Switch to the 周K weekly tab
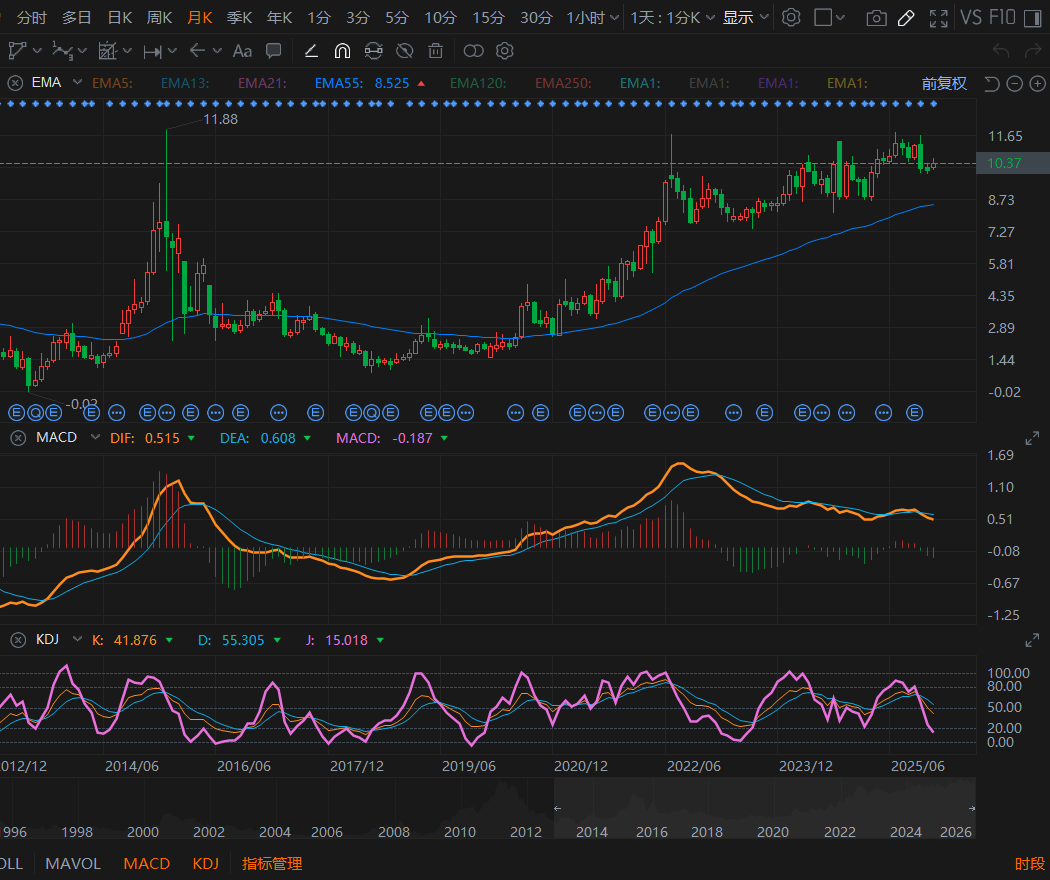Image resolution: width=1050 pixels, height=880 pixels. click(x=159, y=17)
